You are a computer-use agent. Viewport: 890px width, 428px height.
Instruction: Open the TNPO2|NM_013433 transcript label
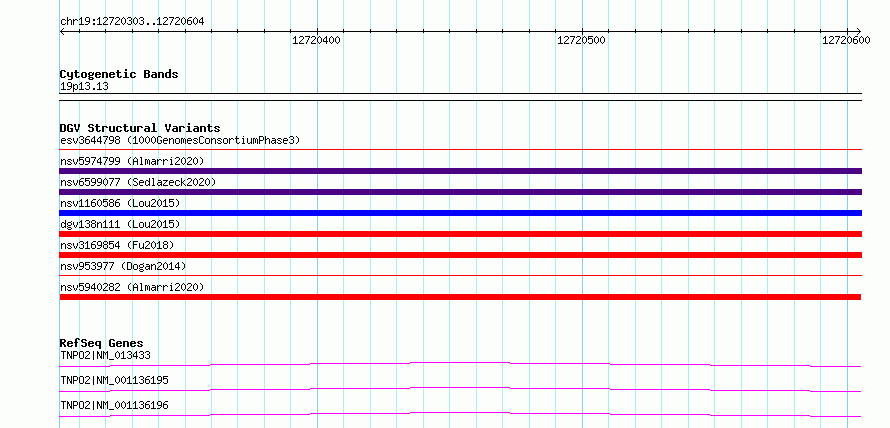[105, 355]
